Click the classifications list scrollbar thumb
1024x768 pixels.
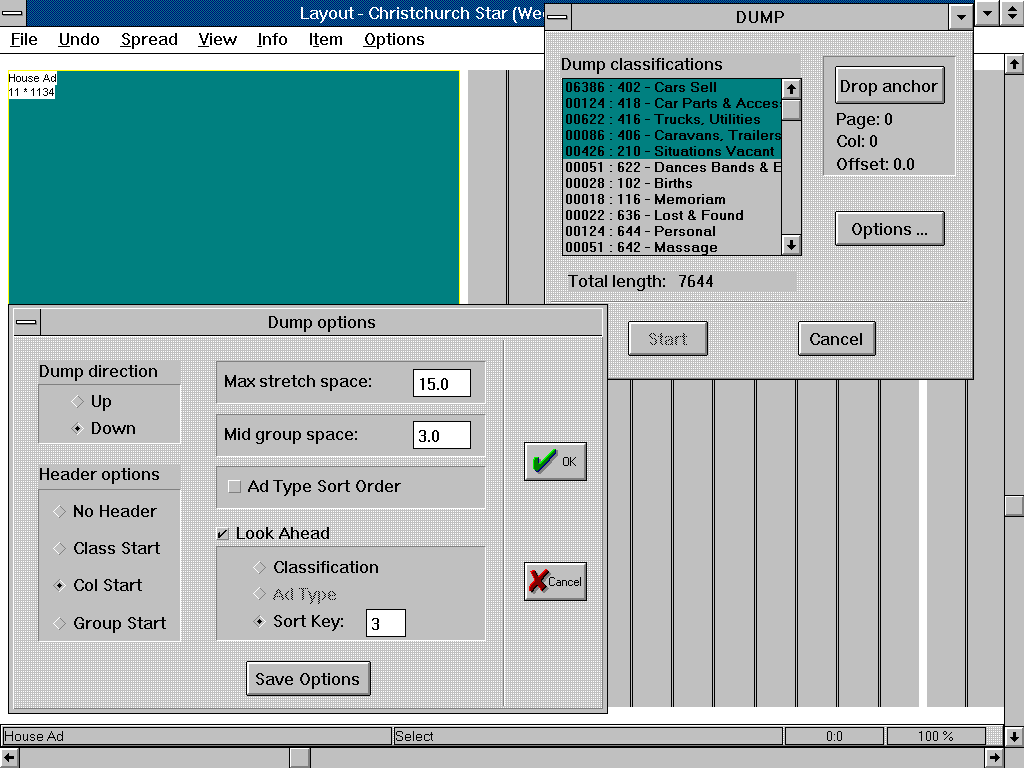click(x=791, y=109)
